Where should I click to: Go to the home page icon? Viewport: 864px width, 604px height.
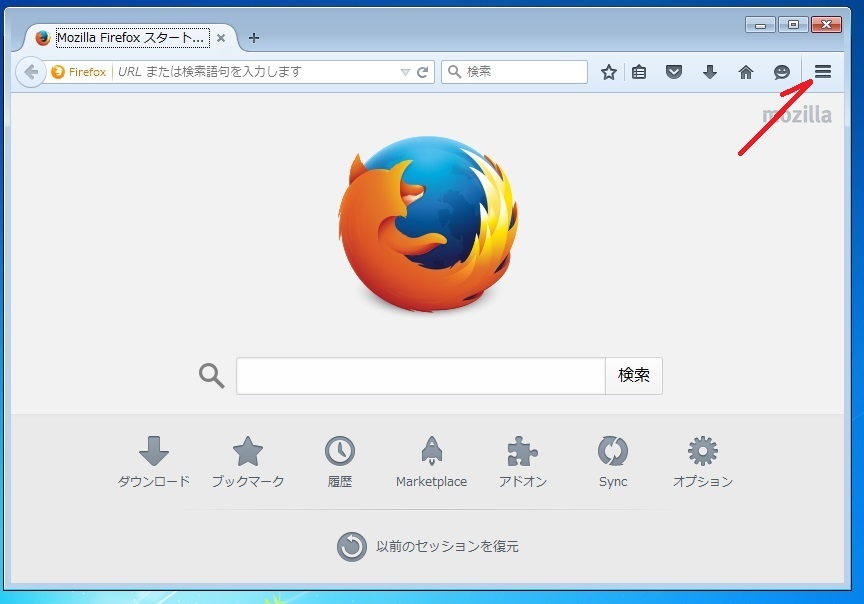746,72
